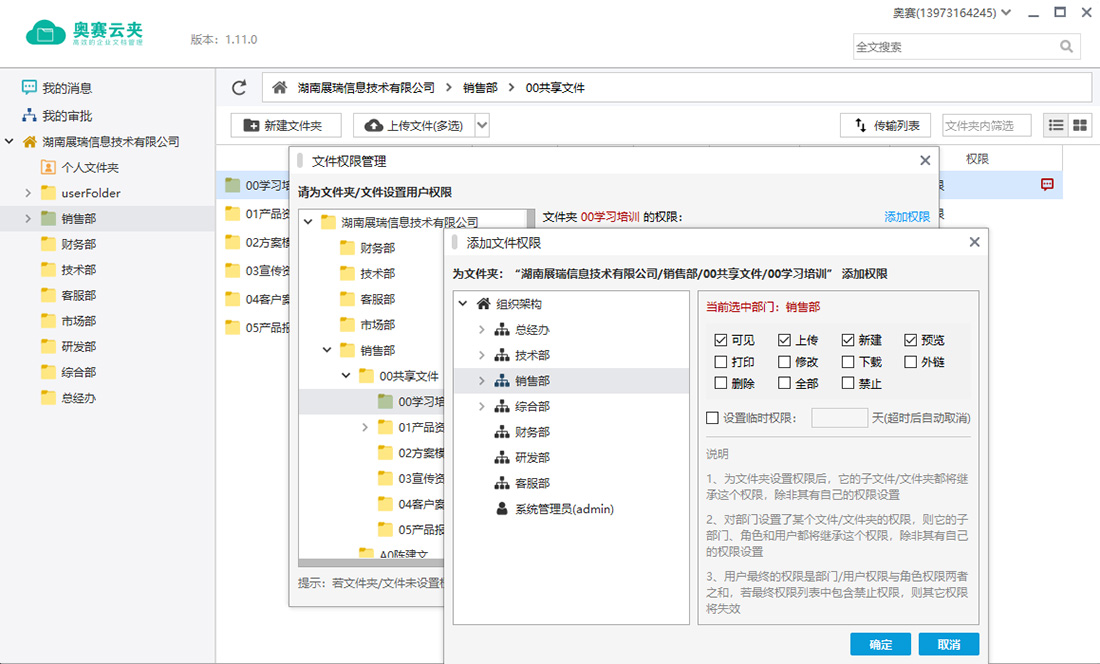Select 财务部 in the organization tree
Screen dimensions: 1100x664
[531, 433]
